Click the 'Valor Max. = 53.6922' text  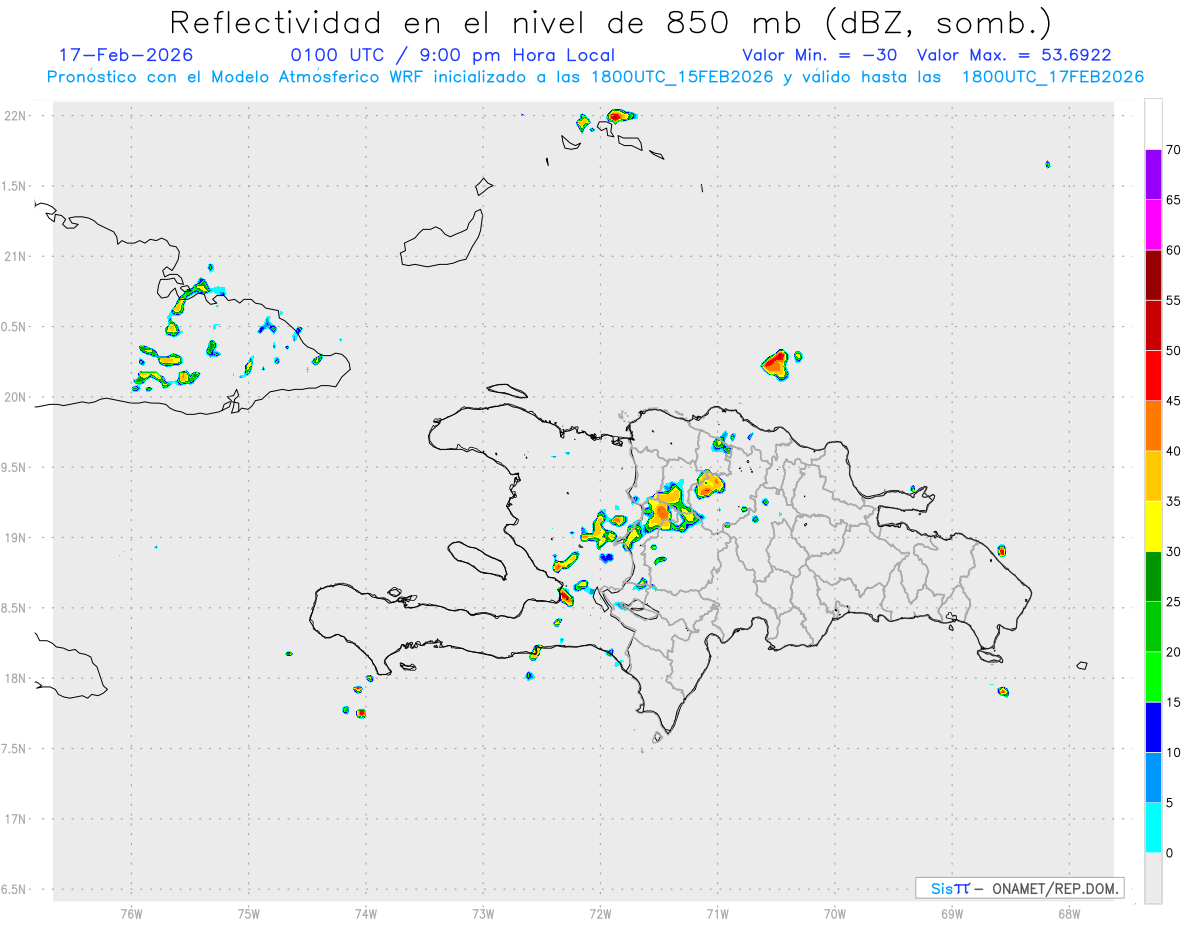(1013, 55)
